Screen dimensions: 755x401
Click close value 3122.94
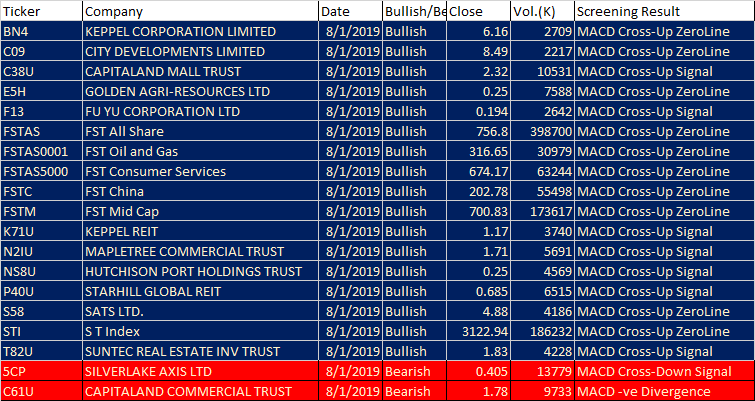click(x=479, y=331)
